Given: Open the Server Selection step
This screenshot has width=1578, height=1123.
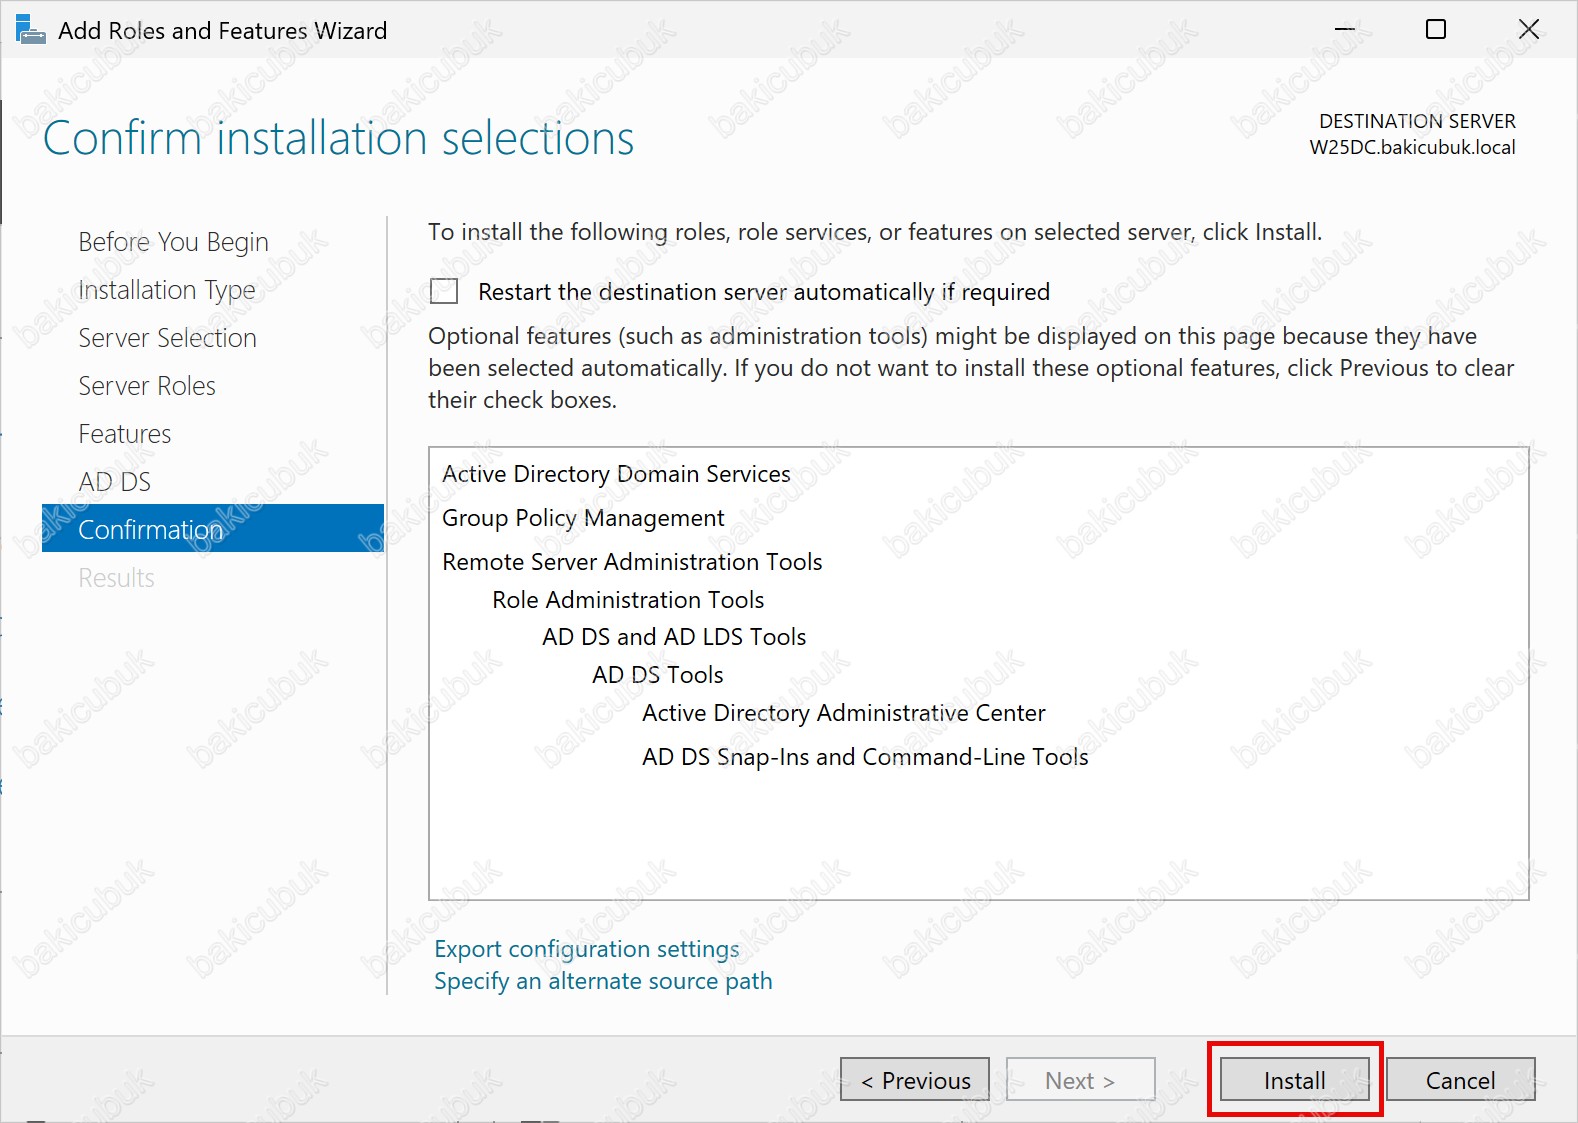Looking at the screenshot, I should 167,338.
